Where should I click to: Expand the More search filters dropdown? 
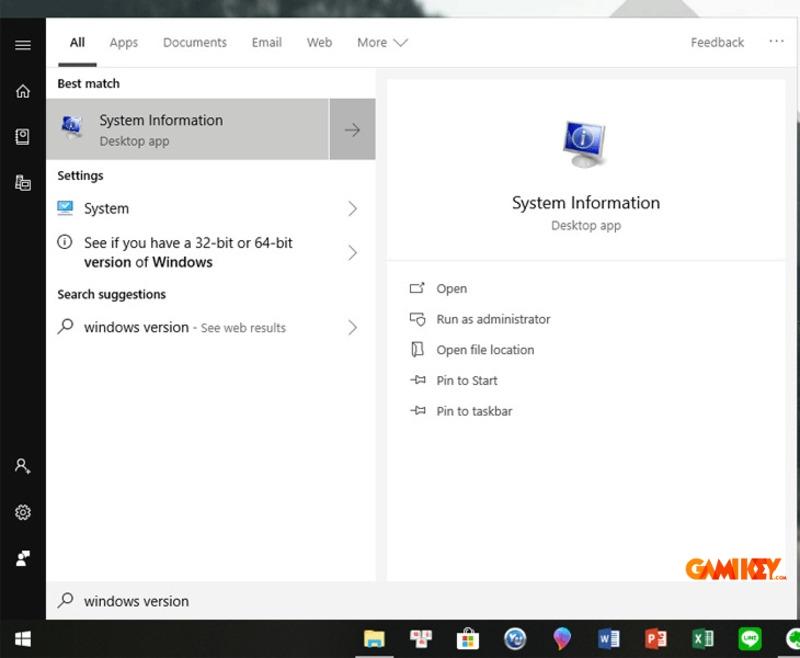[x=381, y=42]
